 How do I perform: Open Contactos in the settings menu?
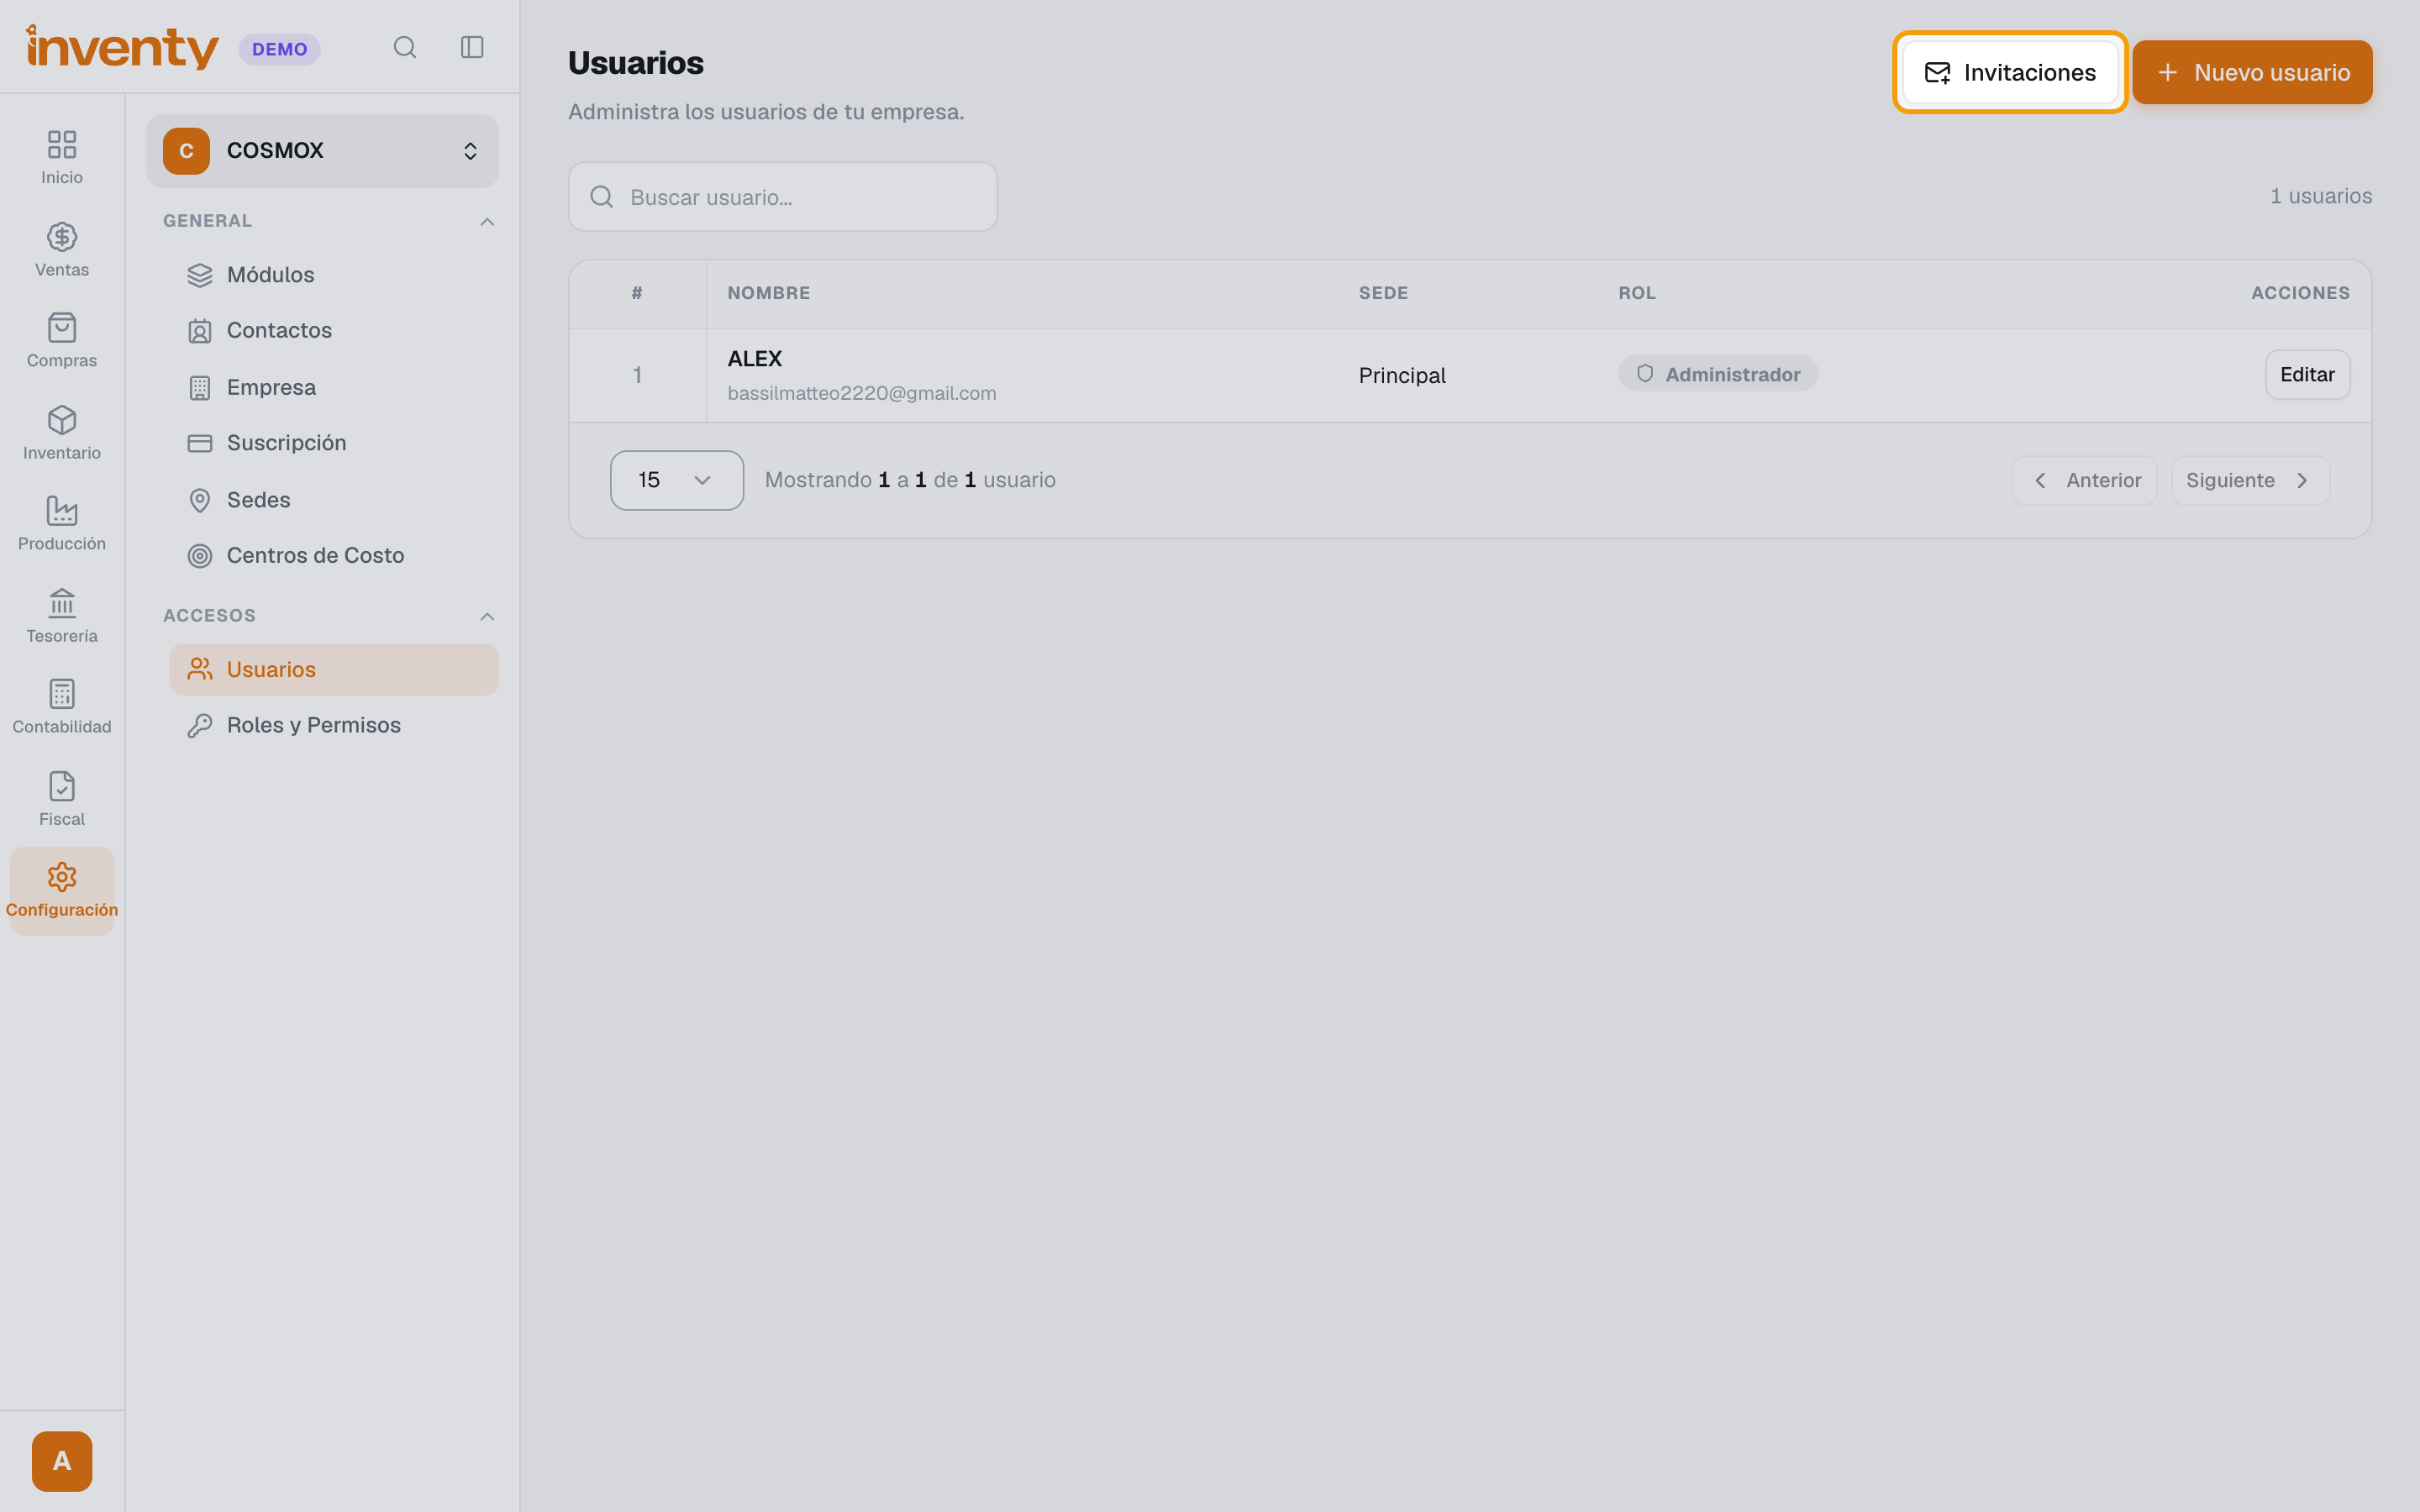334,331
